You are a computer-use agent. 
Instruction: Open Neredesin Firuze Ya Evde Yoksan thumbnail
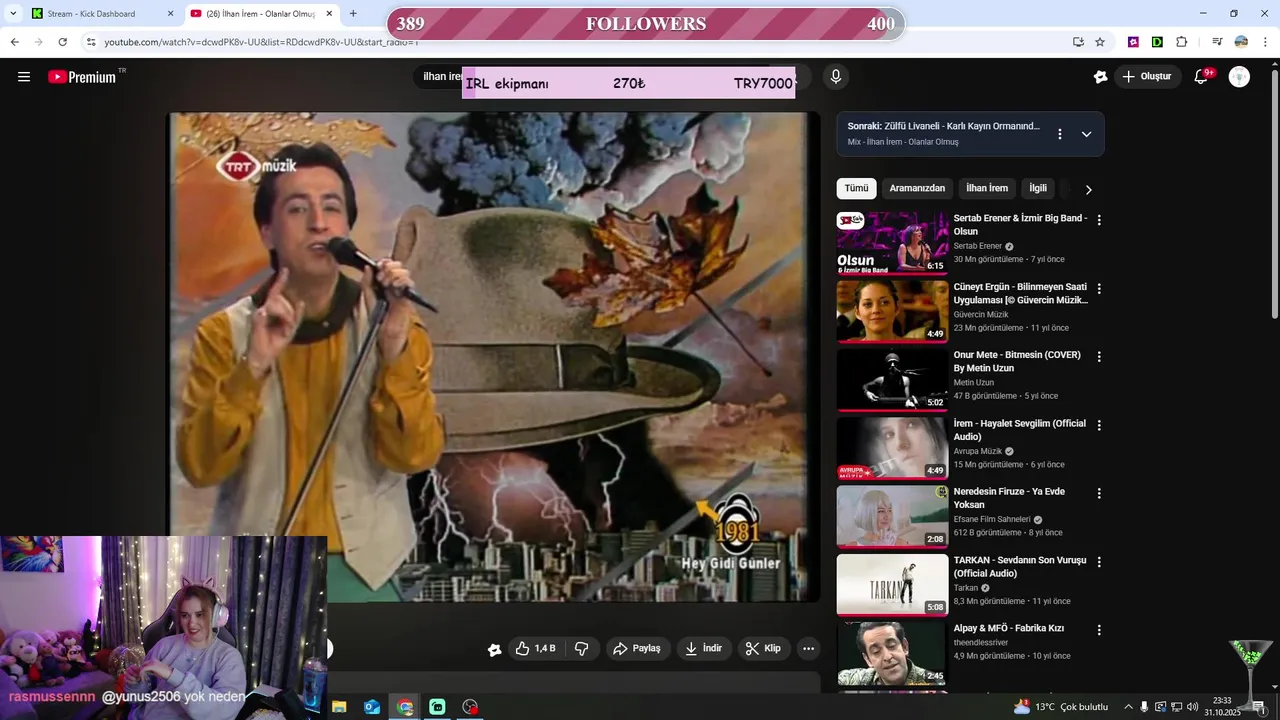pos(893,516)
